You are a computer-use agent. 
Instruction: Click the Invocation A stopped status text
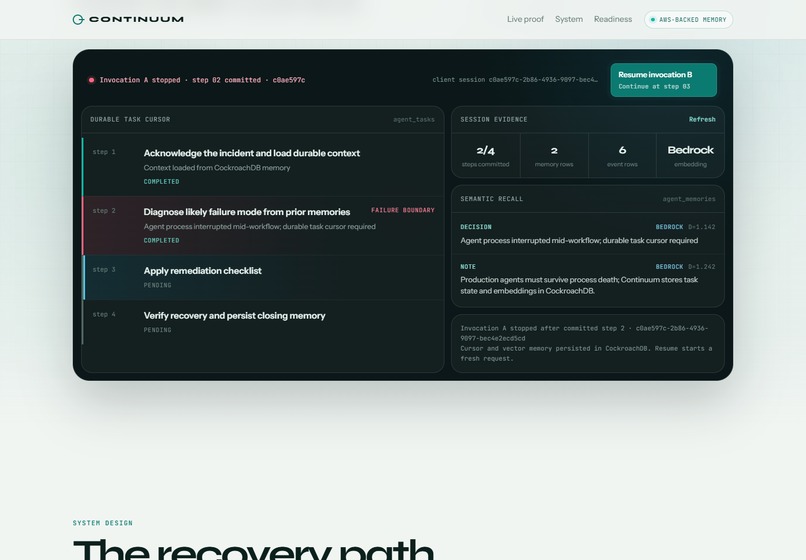point(202,80)
